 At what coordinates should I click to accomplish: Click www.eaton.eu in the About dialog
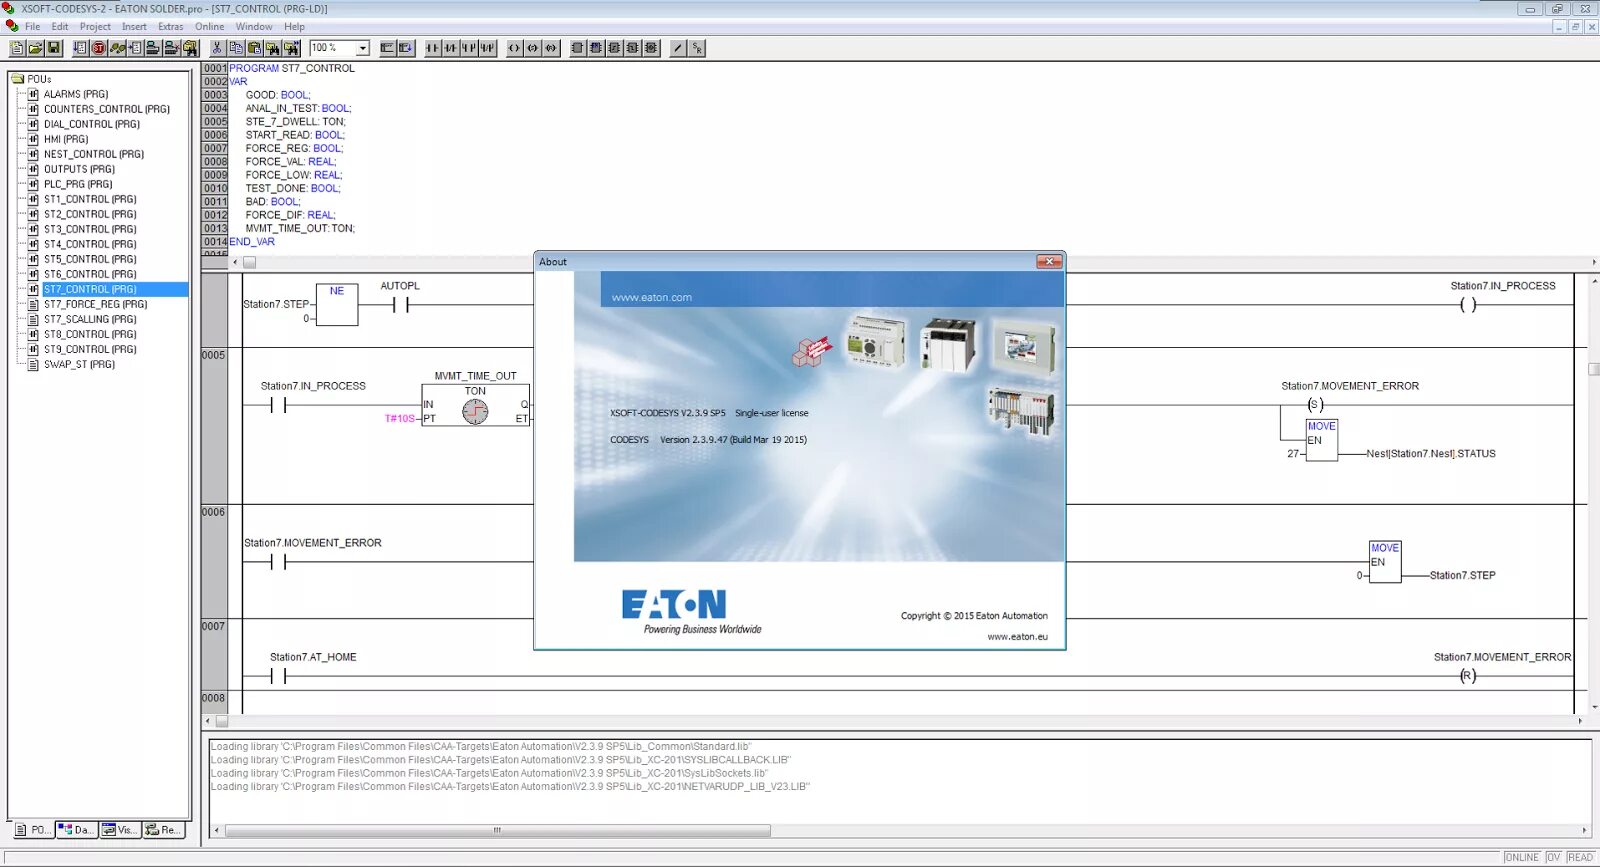(x=1018, y=636)
